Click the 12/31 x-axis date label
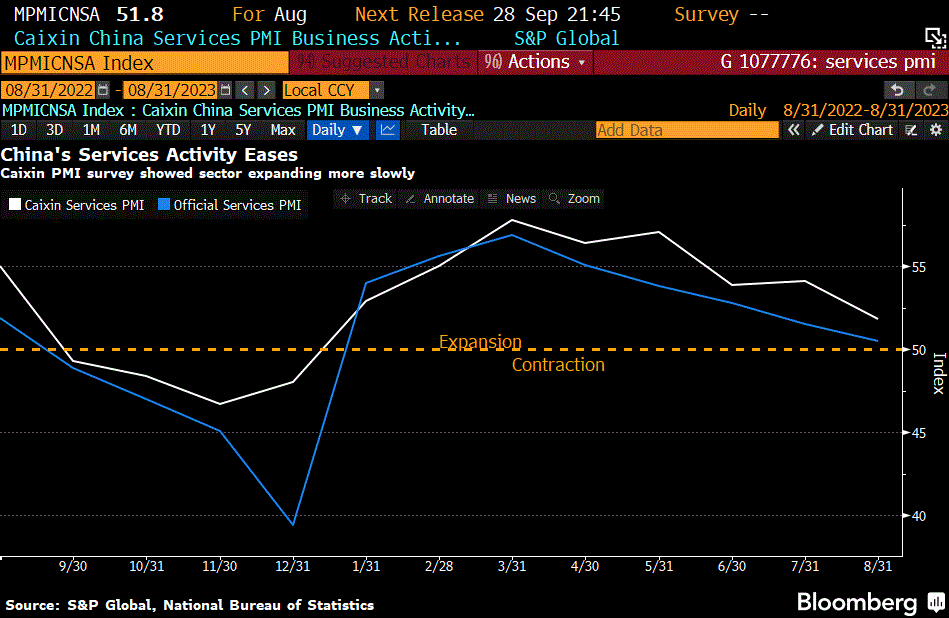The width and height of the screenshot is (949, 618). [x=293, y=567]
